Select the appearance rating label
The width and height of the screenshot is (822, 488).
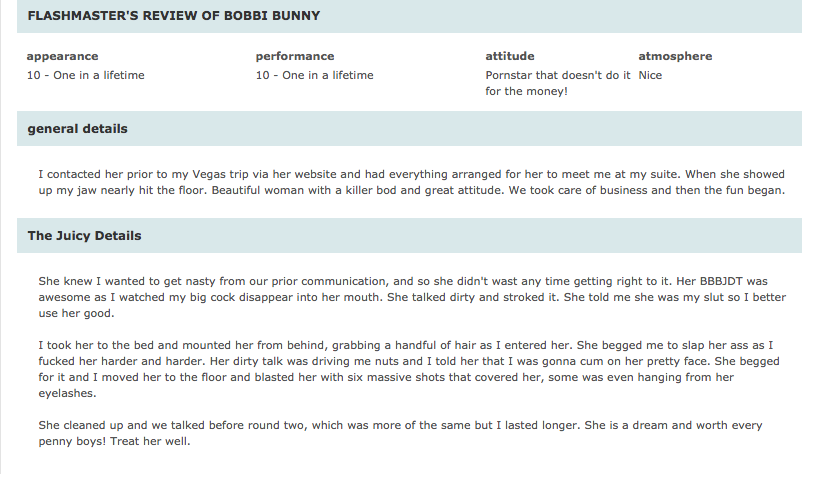pyautogui.click(x=62, y=56)
